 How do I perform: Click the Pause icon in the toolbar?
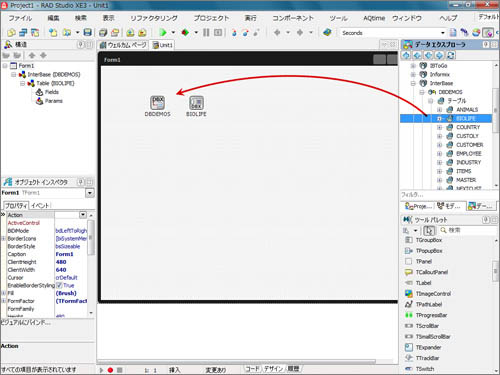click(206, 32)
